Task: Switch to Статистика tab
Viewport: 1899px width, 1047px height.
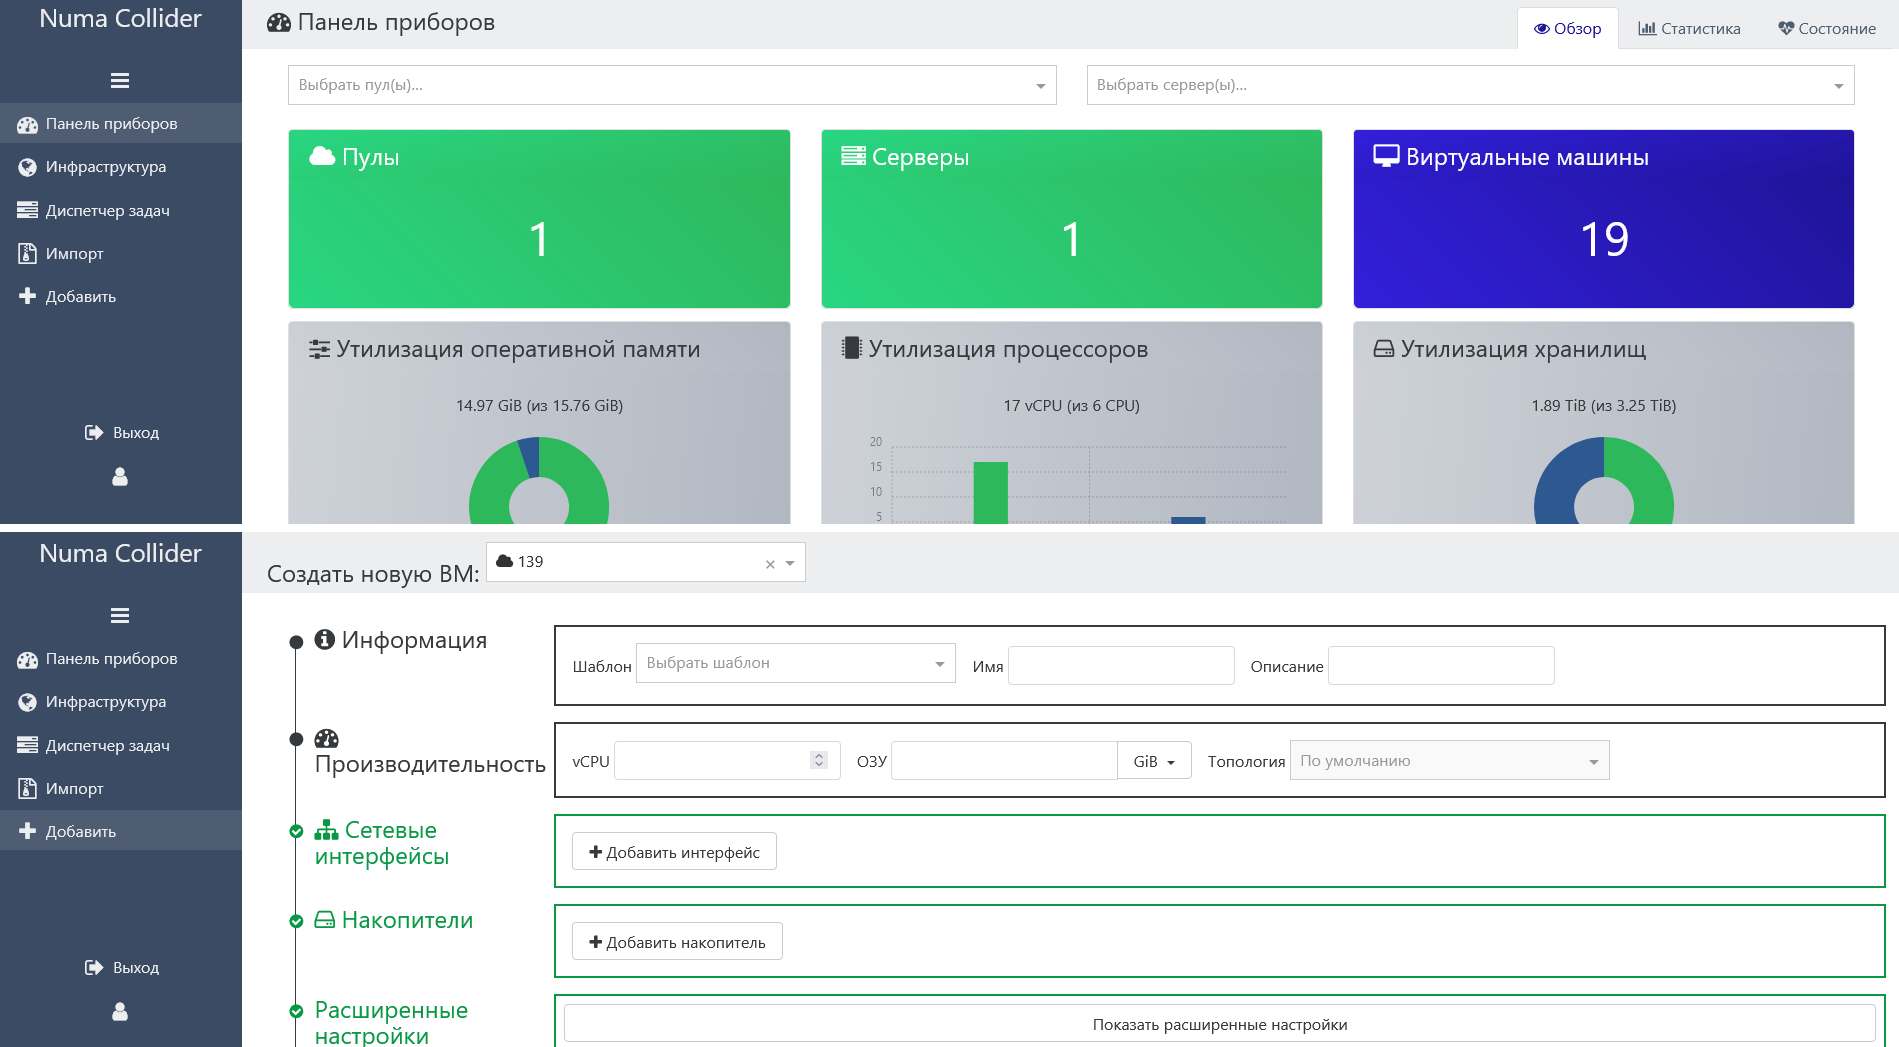Action: 1689,28
